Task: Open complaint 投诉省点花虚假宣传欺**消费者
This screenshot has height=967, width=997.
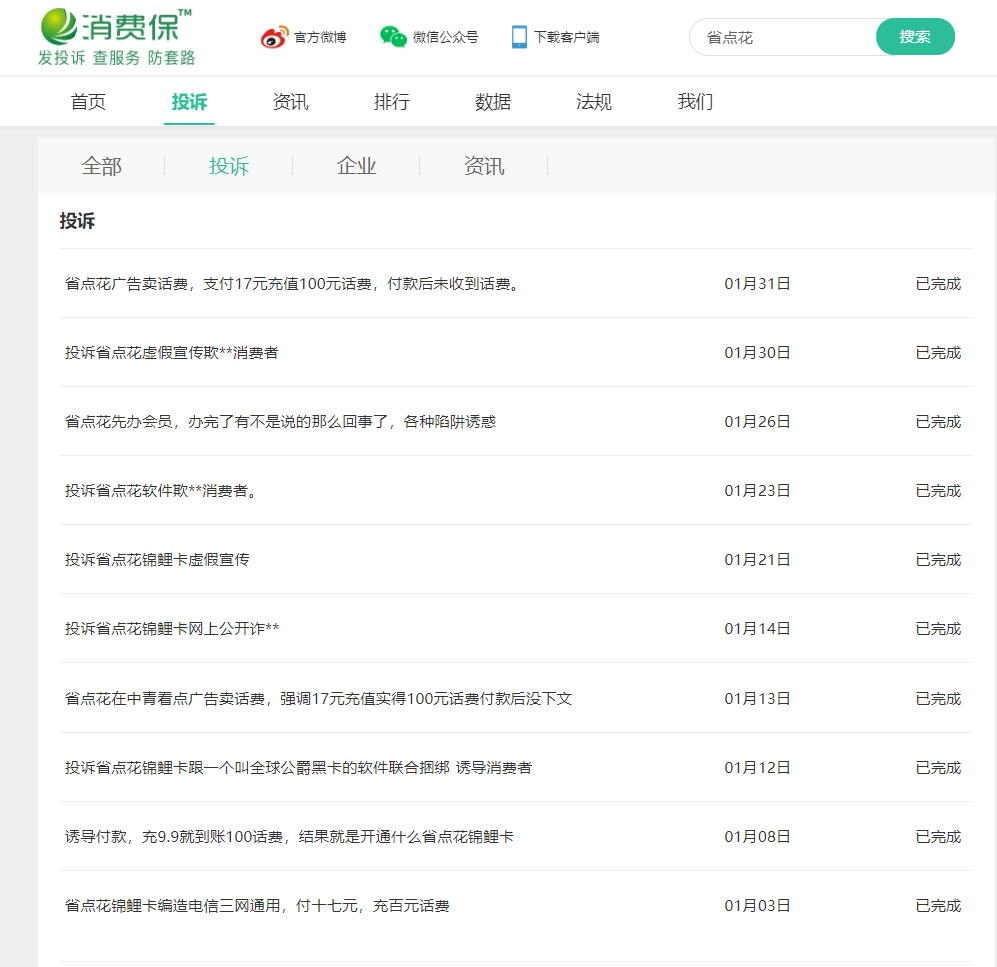Action: tap(172, 353)
